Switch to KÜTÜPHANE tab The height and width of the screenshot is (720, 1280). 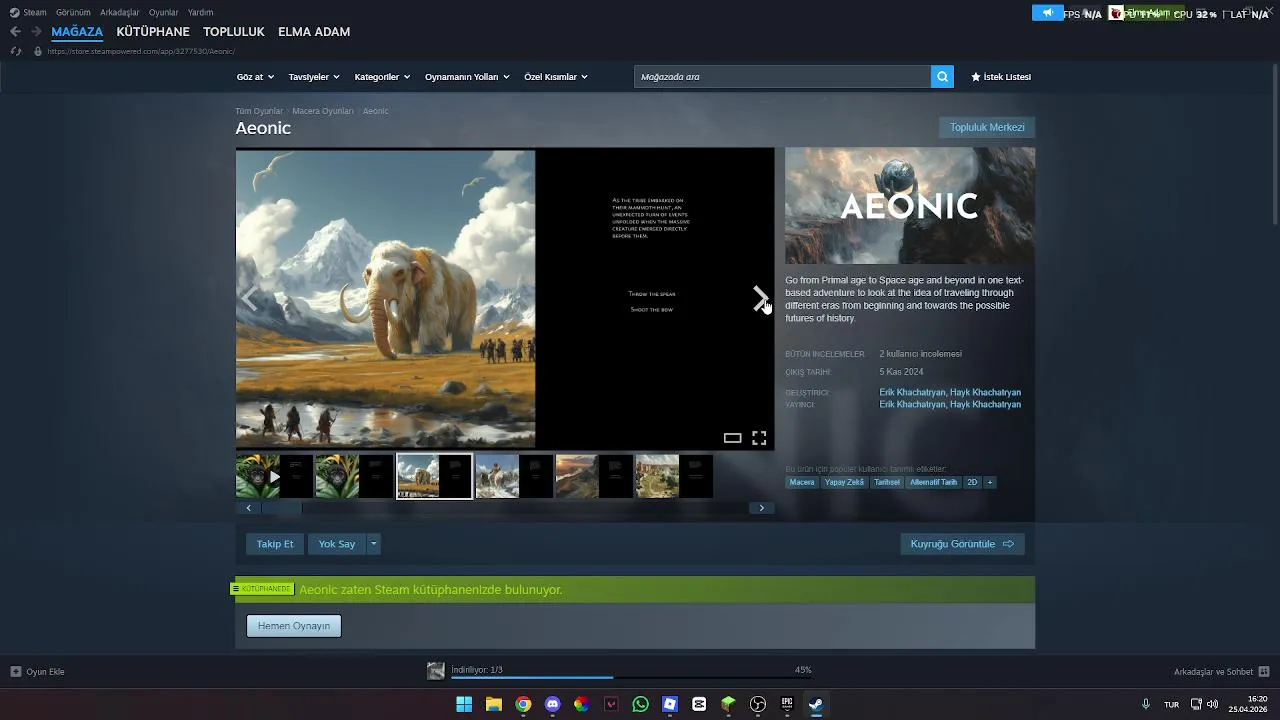click(153, 32)
